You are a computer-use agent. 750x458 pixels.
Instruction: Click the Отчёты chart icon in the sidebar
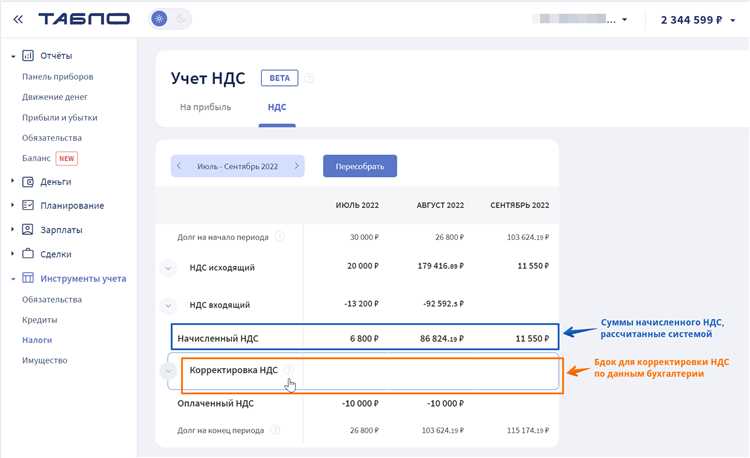[x=29, y=56]
